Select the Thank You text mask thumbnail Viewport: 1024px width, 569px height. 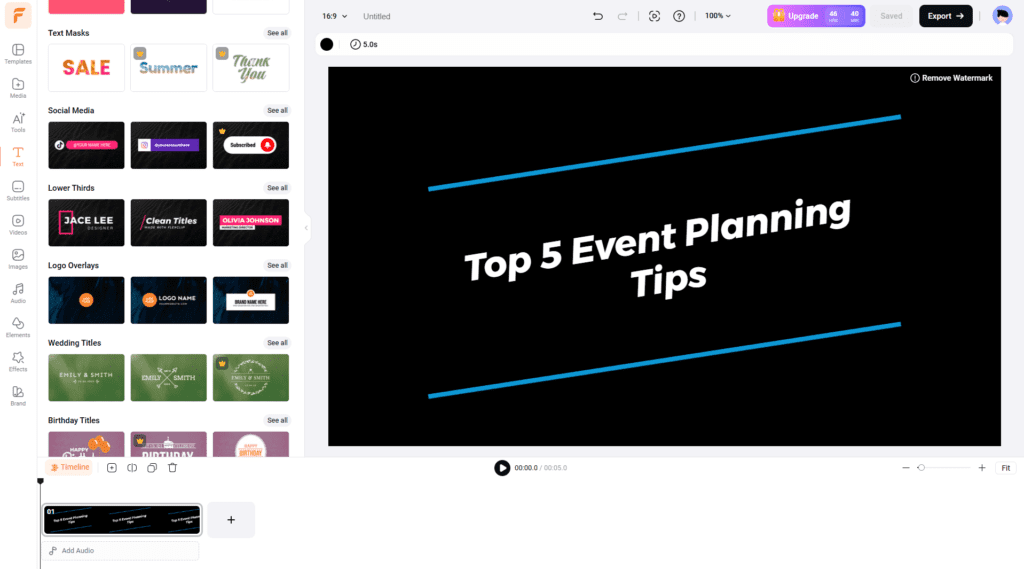(x=251, y=67)
